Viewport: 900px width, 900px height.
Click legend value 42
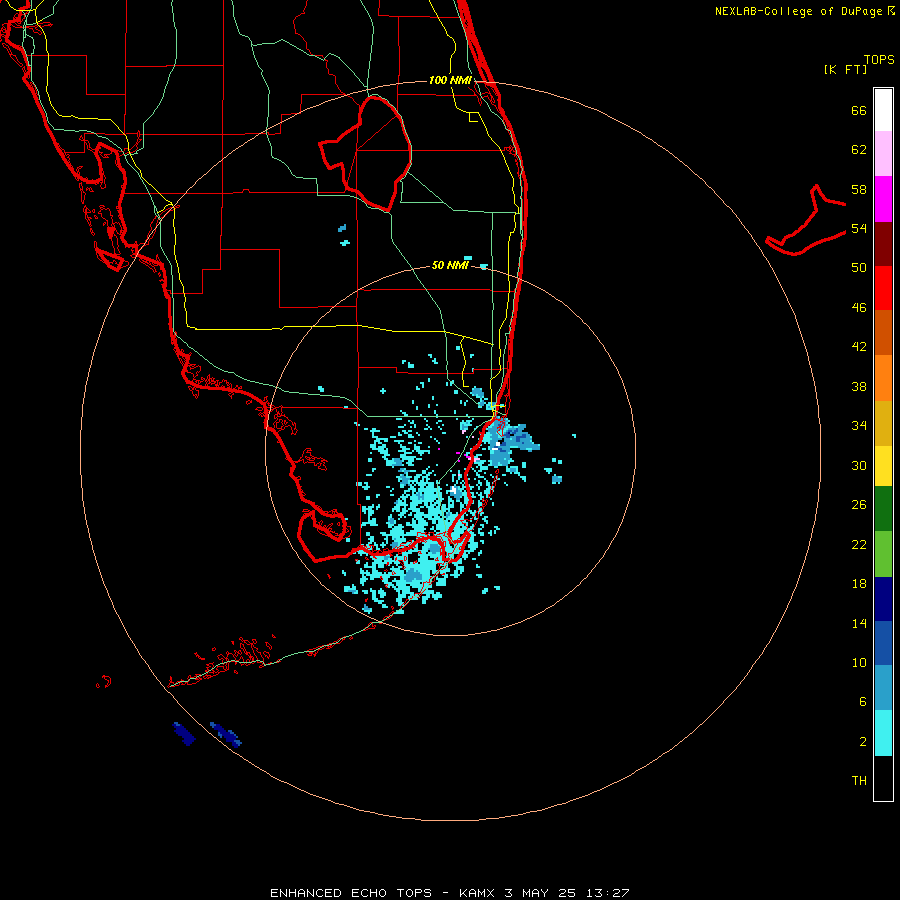pos(859,346)
